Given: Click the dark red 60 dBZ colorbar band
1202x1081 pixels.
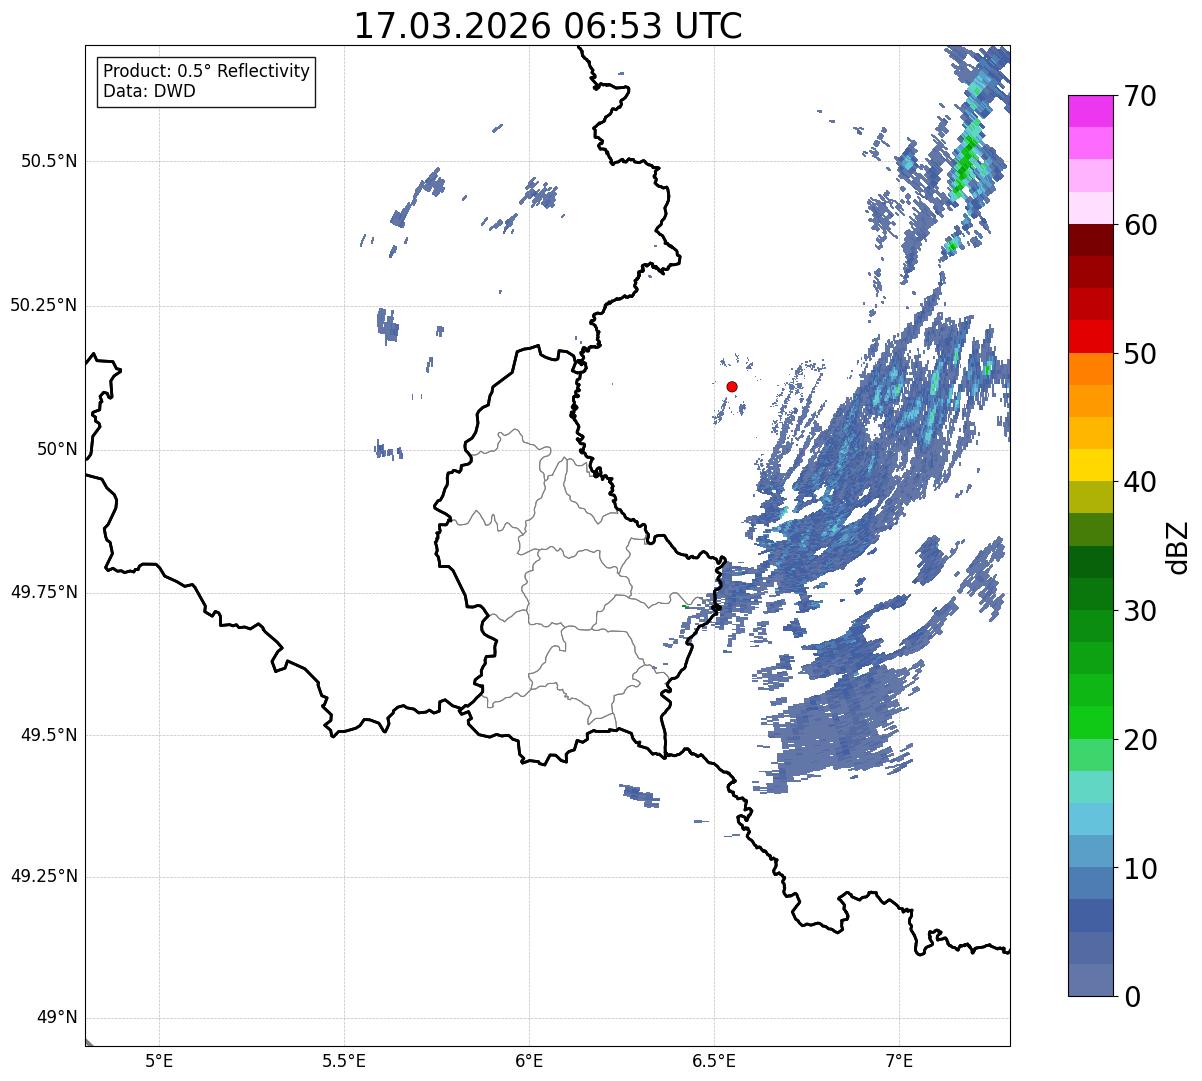Looking at the screenshot, I should [1090, 240].
